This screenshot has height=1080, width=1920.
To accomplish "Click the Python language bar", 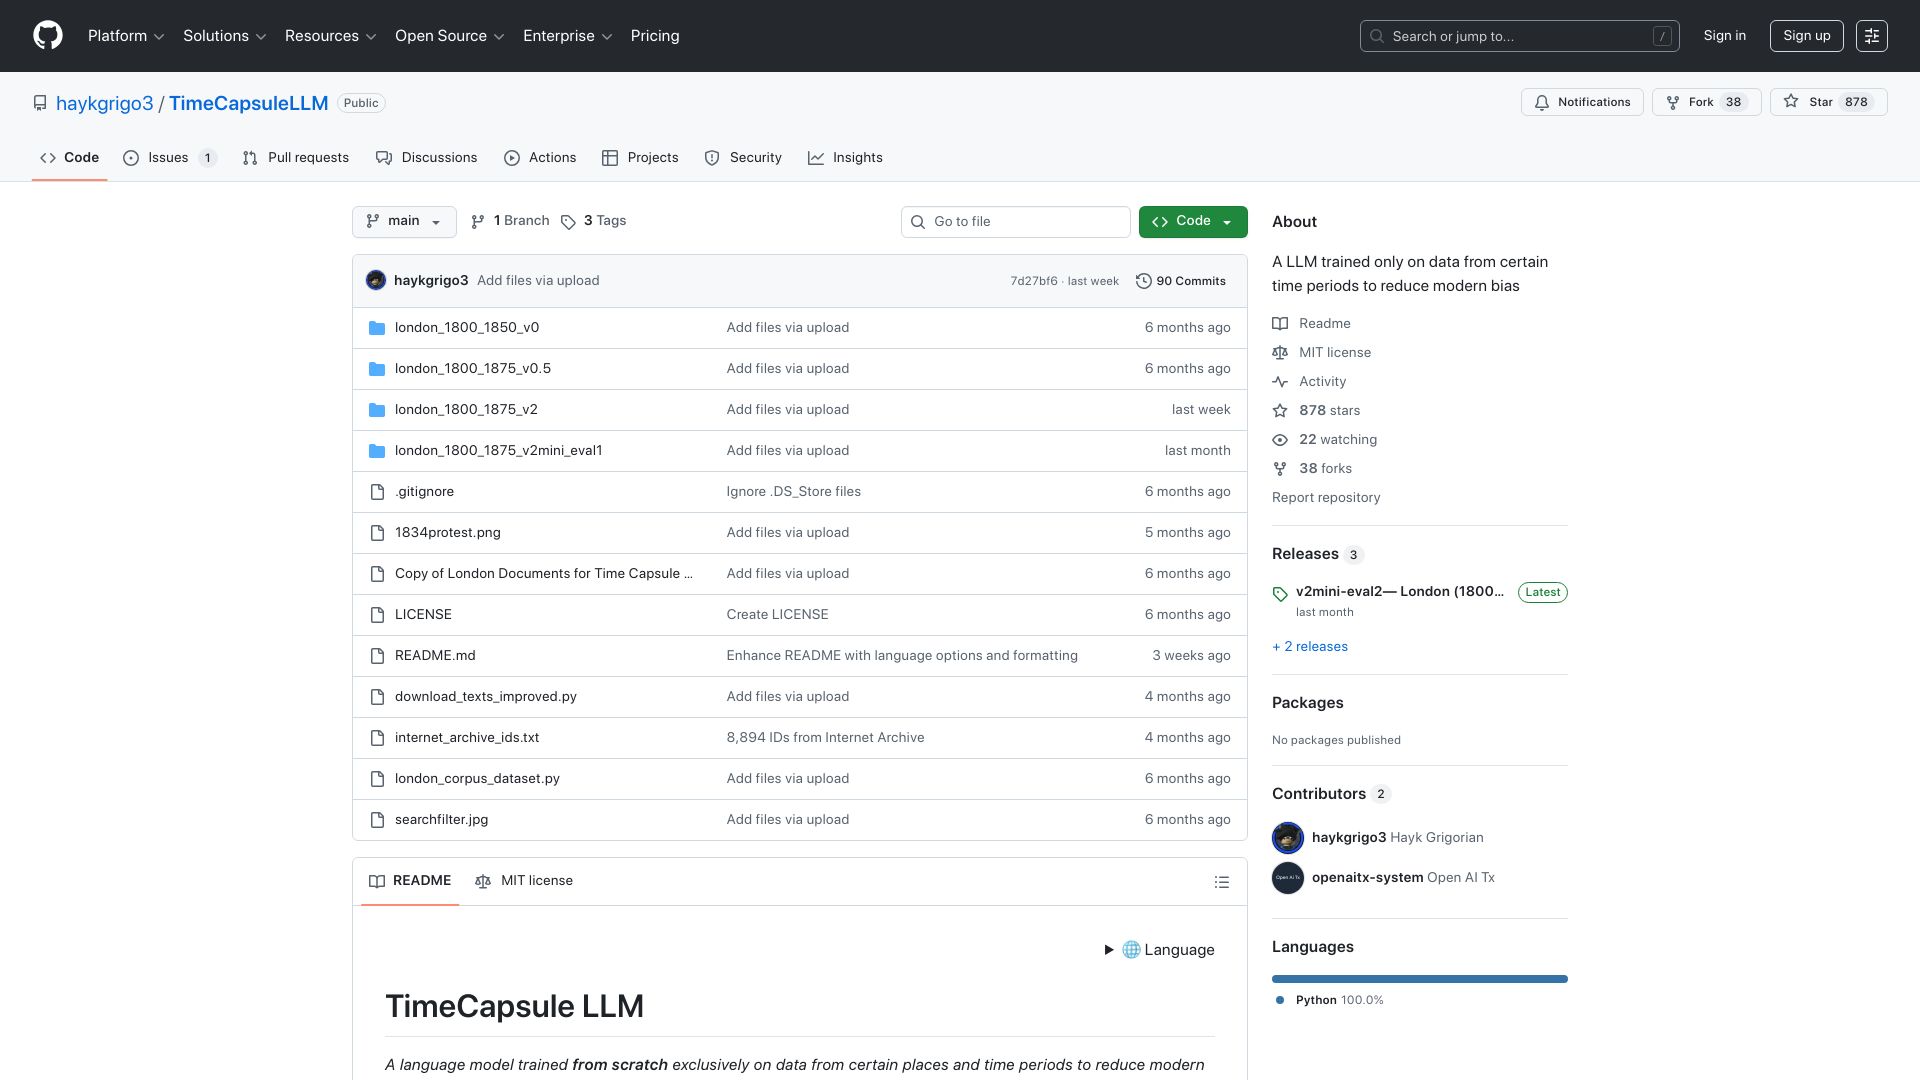I will pos(1420,979).
